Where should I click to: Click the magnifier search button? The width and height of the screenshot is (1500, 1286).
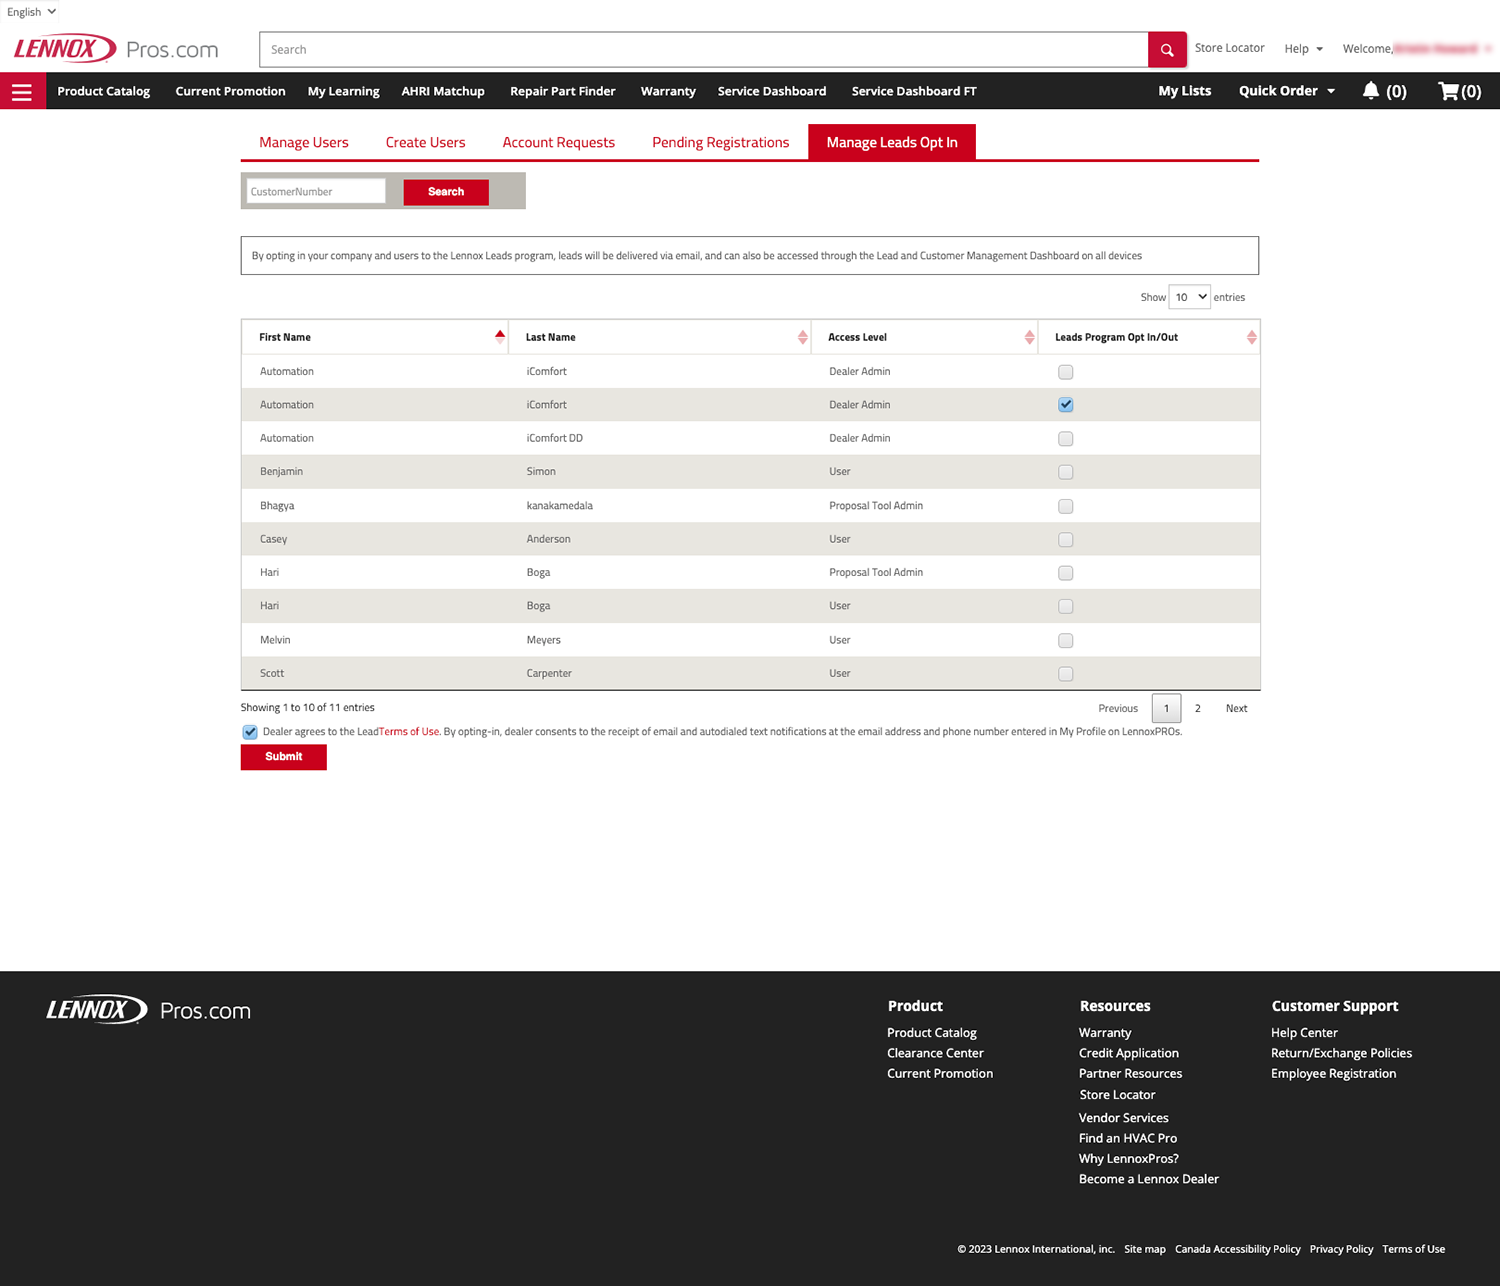(x=1167, y=50)
